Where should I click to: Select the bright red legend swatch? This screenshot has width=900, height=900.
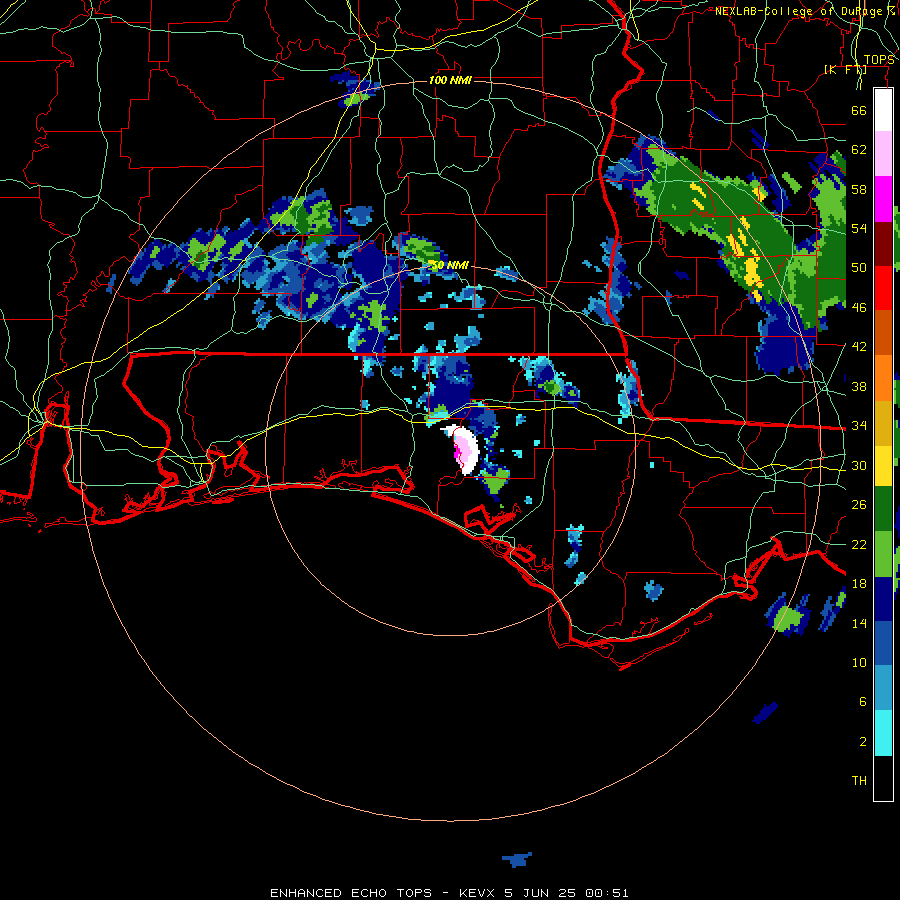coord(883,288)
